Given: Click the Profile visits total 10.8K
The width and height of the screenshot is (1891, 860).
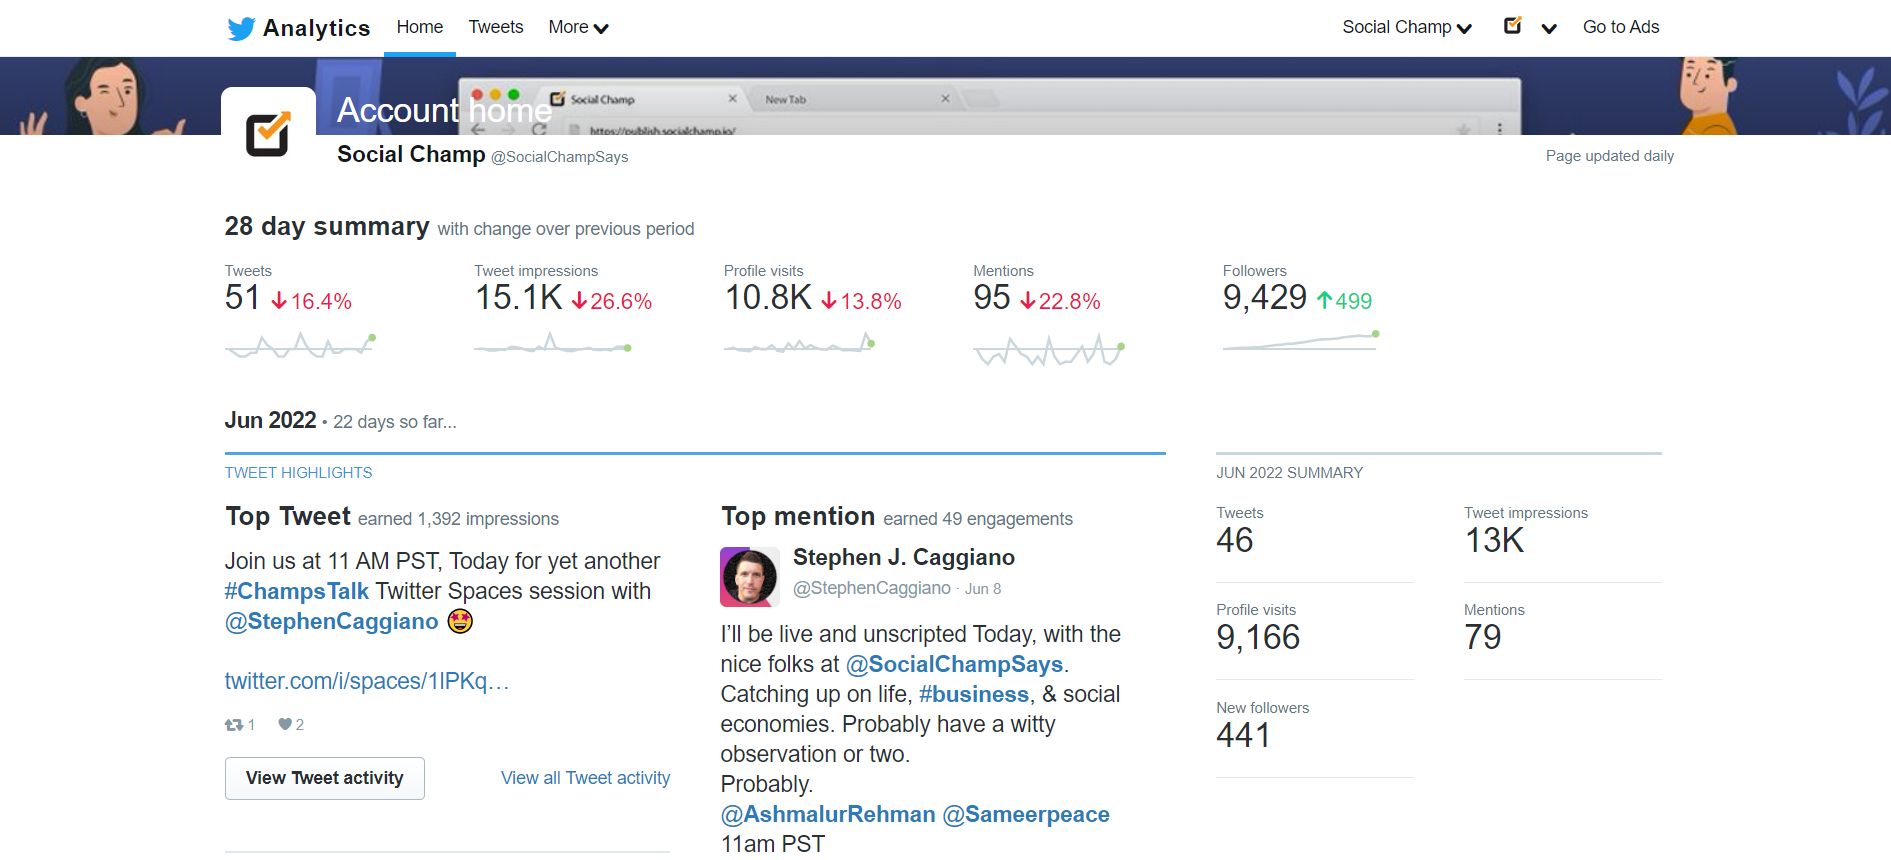Looking at the screenshot, I should [x=768, y=297].
